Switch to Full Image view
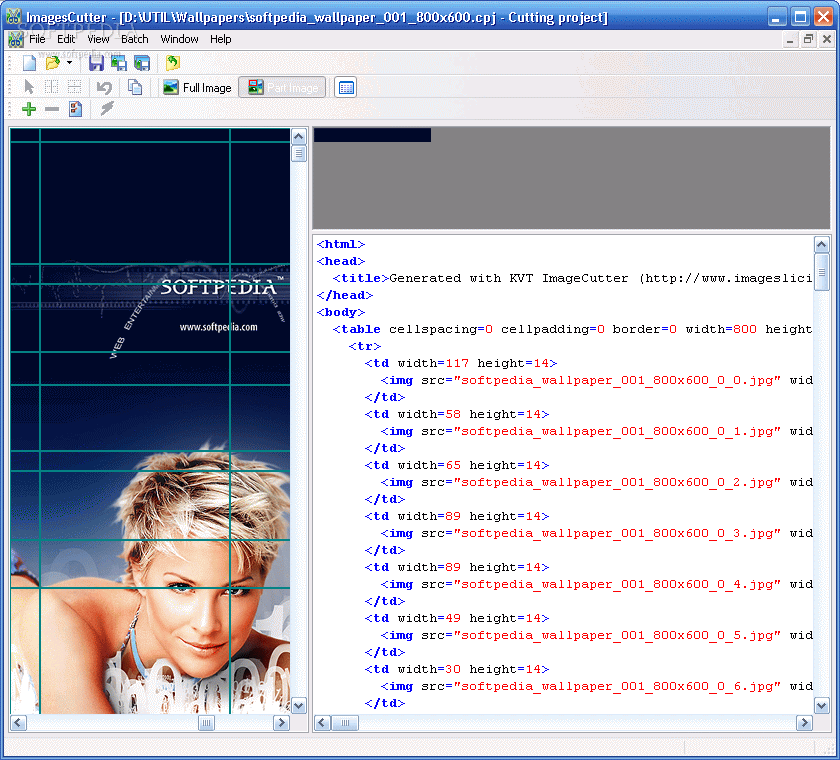The width and height of the screenshot is (840, 760). [198, 87]
